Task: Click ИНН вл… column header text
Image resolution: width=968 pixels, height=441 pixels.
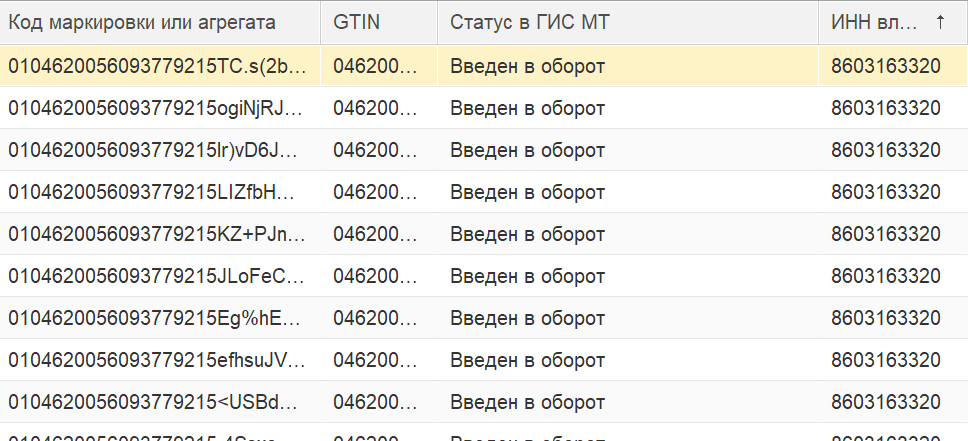Action: [x=874, y=22]
